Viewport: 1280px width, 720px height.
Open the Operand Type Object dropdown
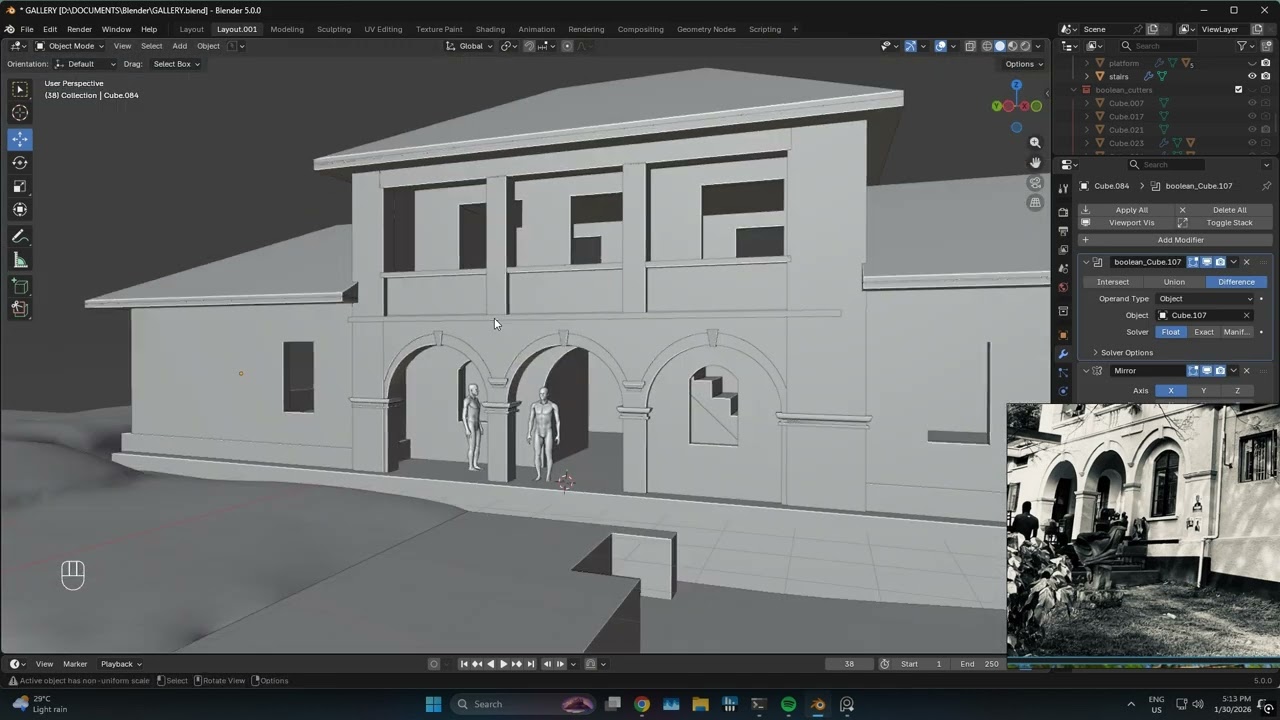click(1205, 299)
